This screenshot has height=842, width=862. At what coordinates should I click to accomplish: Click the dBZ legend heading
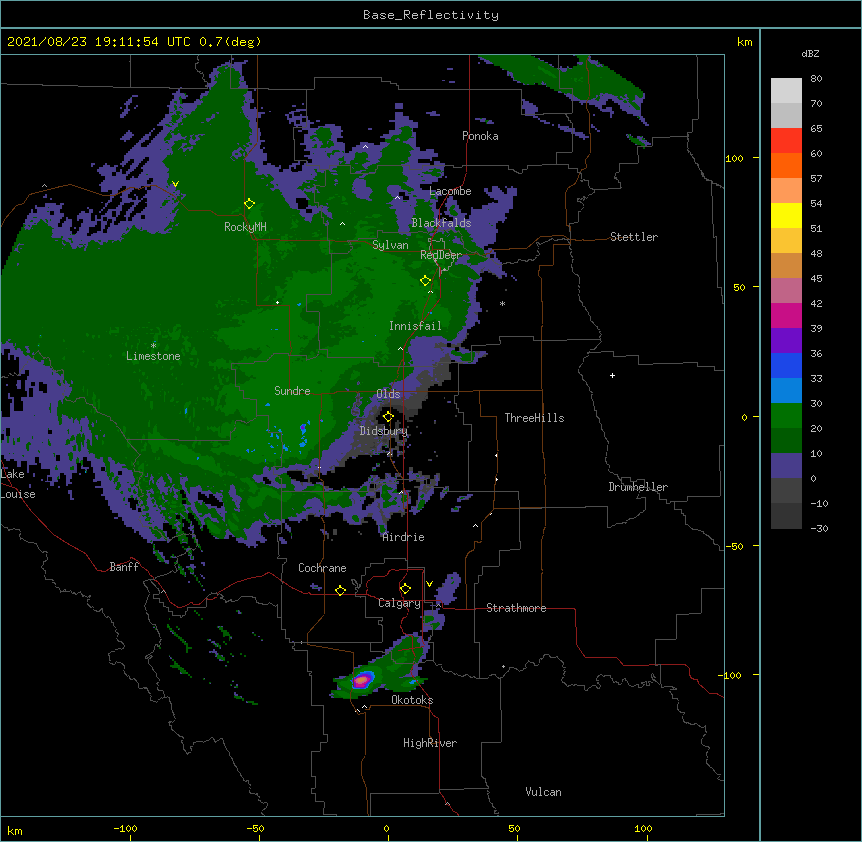[810, 53]
